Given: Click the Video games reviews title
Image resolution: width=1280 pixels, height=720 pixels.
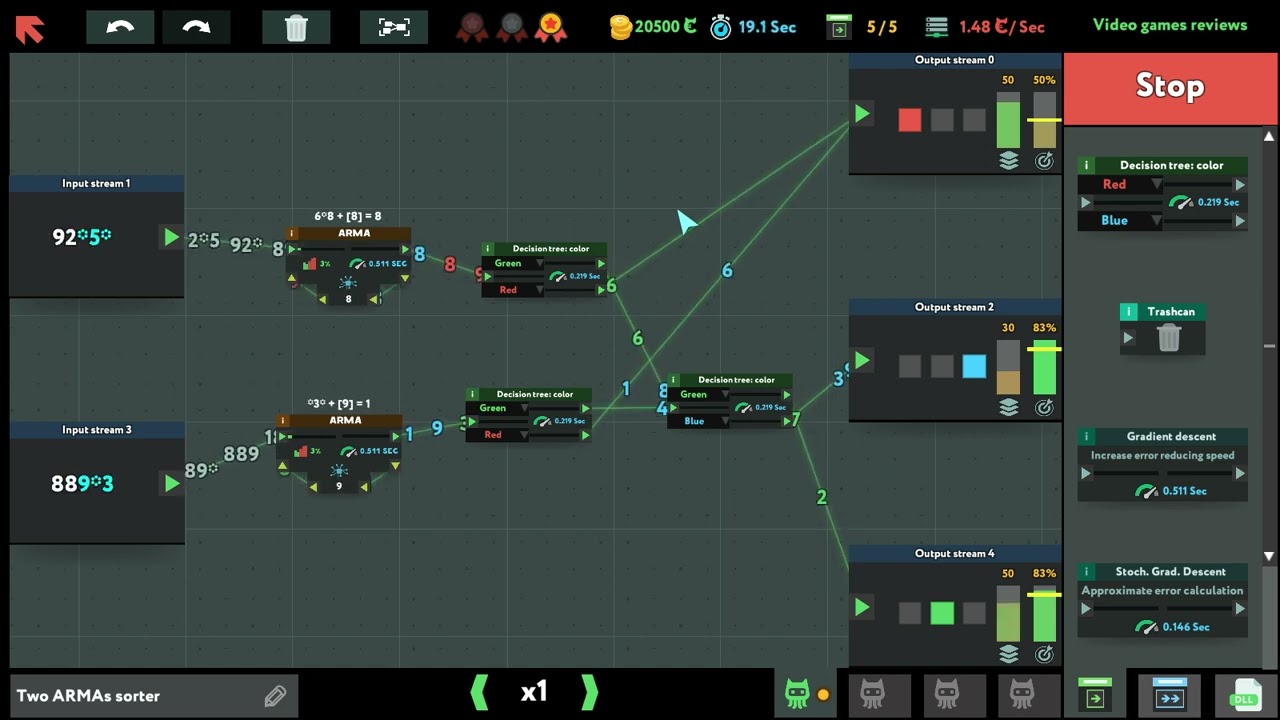Looking at the screenshot, I should (x=1170, y=25).
